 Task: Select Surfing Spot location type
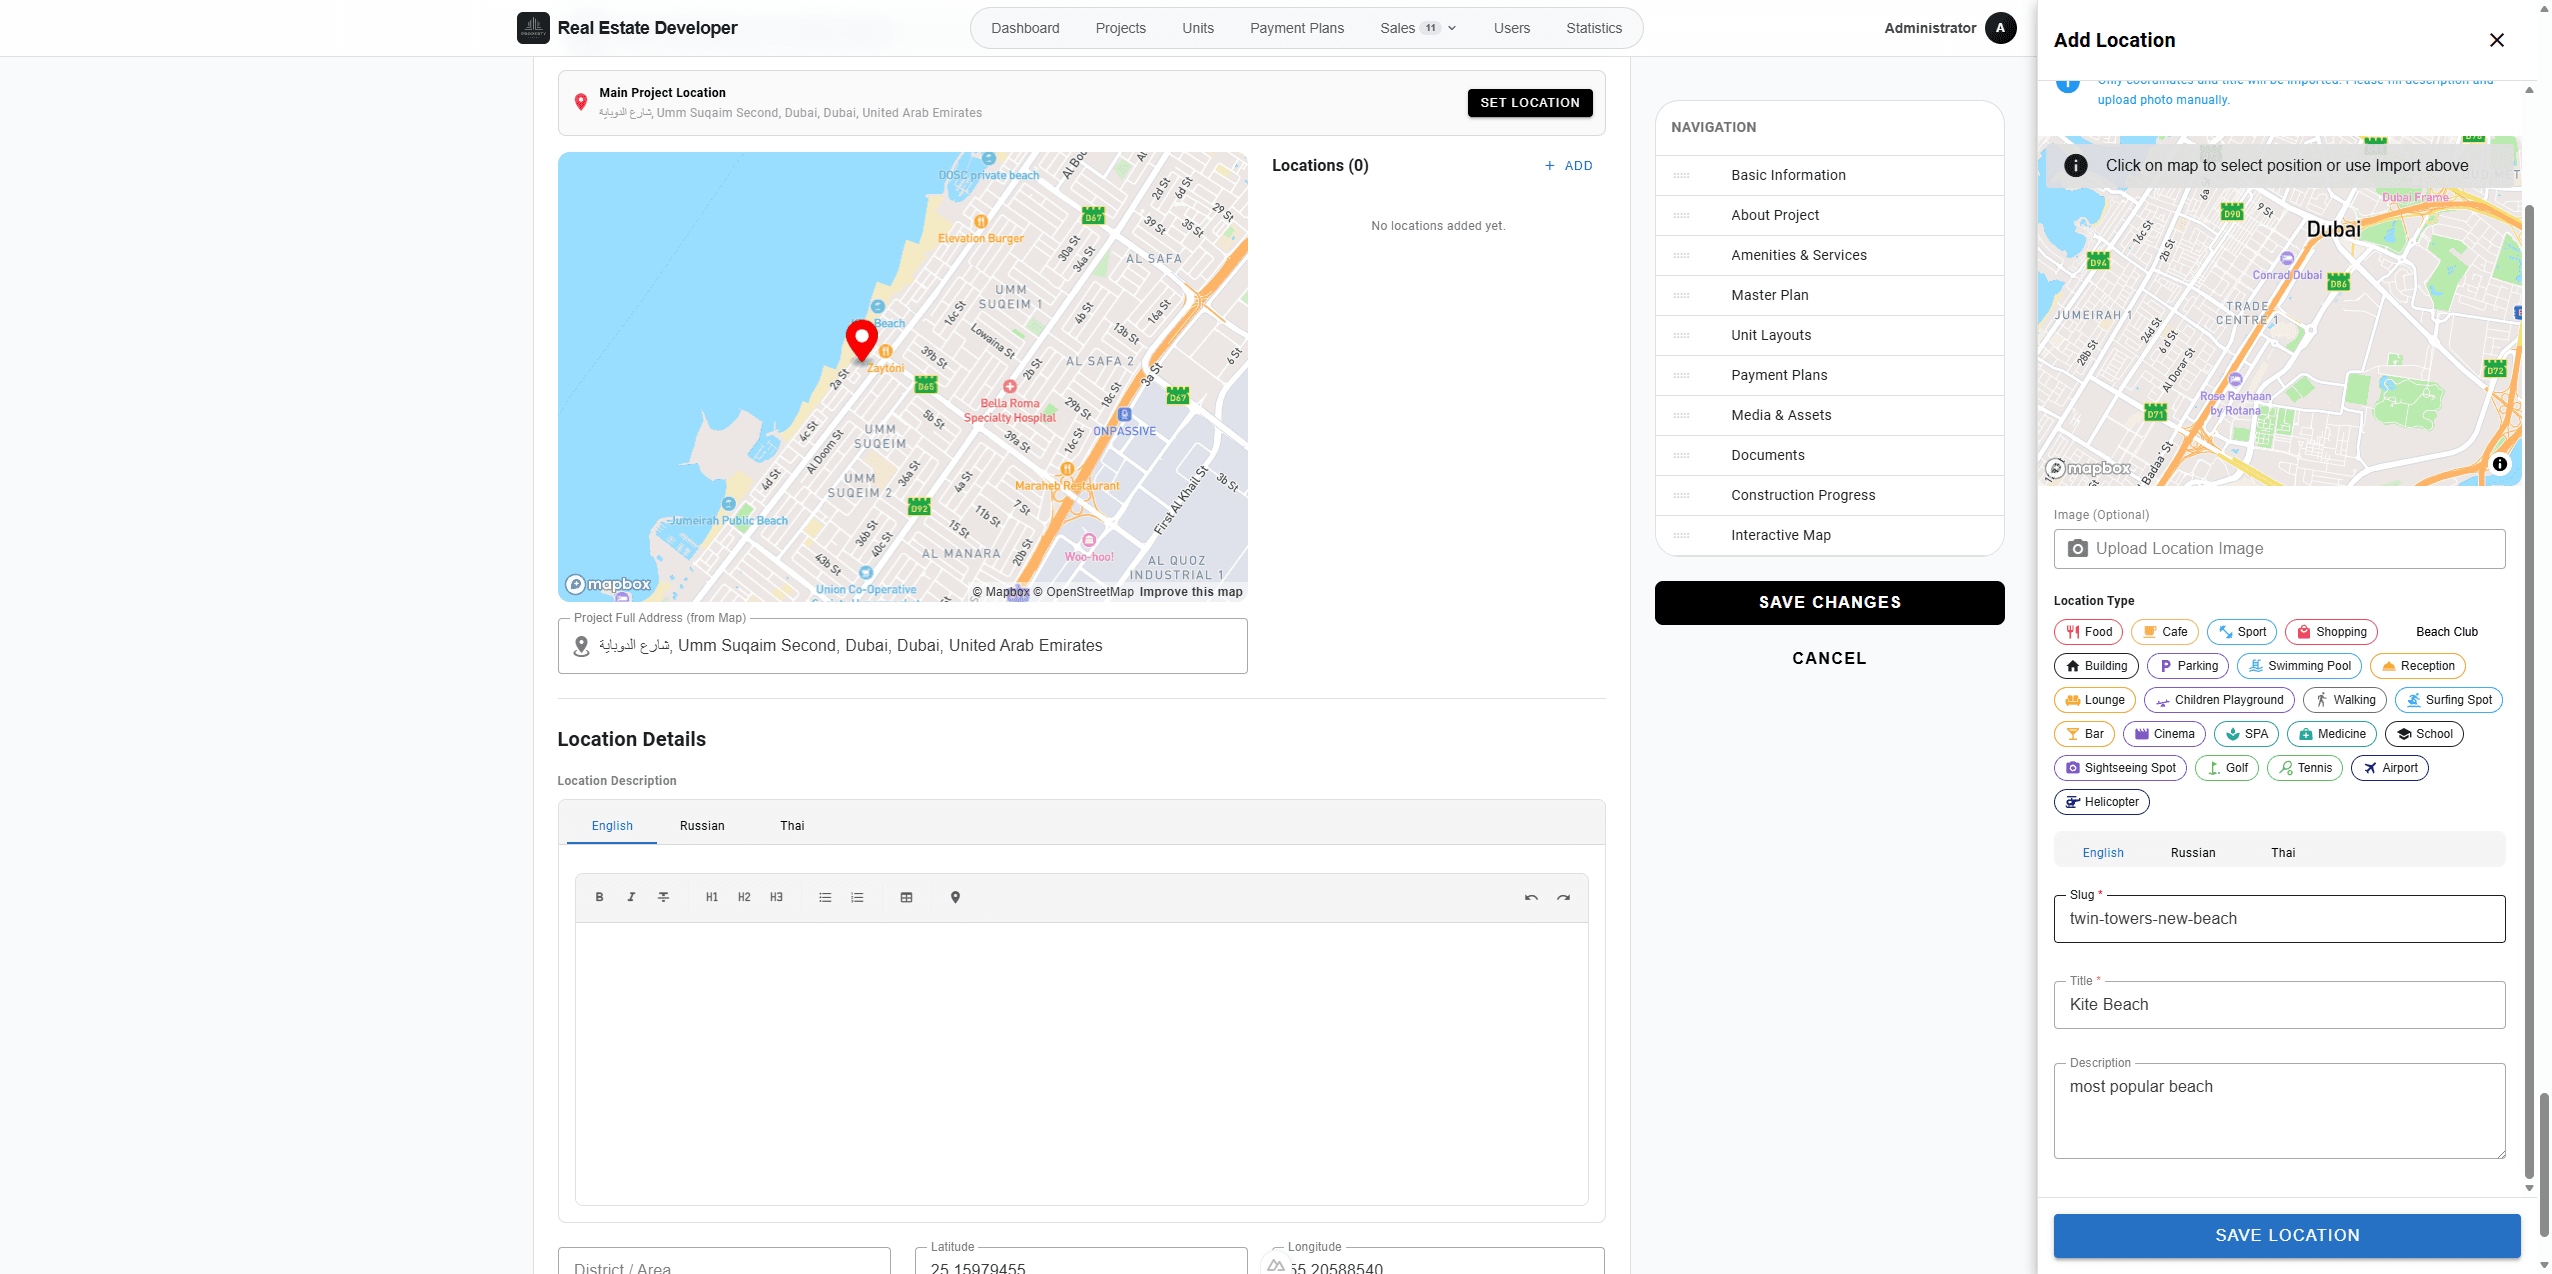[x=2448, y=700]
